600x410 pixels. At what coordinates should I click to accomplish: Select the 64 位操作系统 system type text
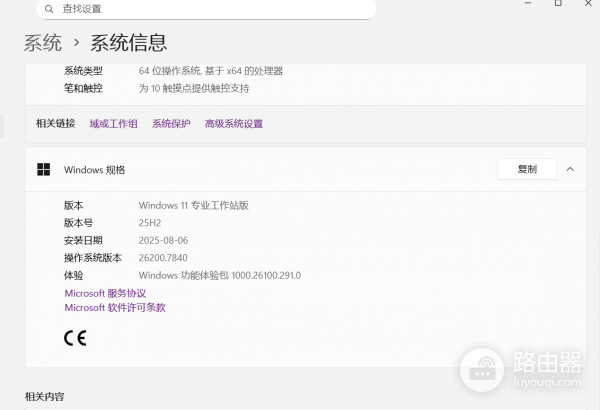(211, 71)
